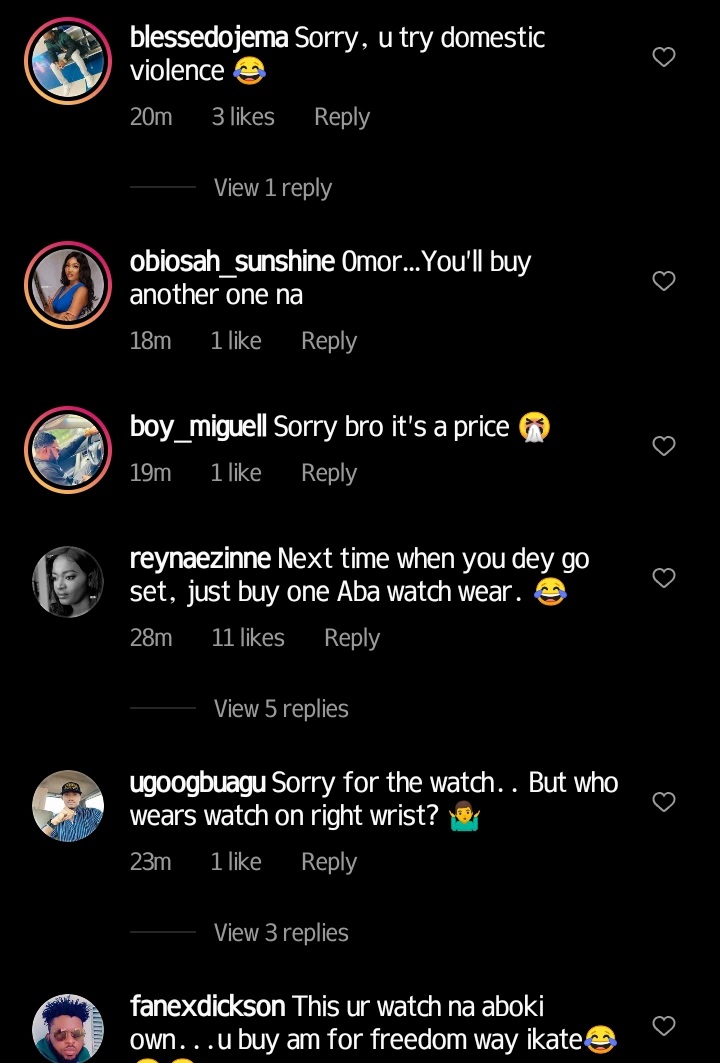Tap ugoogbuagu's profile picture
The height and width of the screenshot is (1063, 720).
tap(68, 805)
